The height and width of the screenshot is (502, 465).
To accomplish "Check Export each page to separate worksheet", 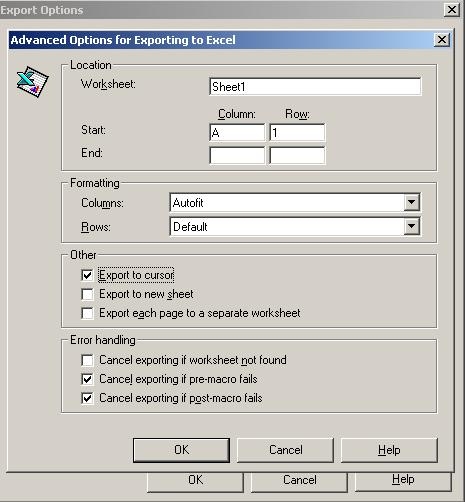I will tap(87, 313).
